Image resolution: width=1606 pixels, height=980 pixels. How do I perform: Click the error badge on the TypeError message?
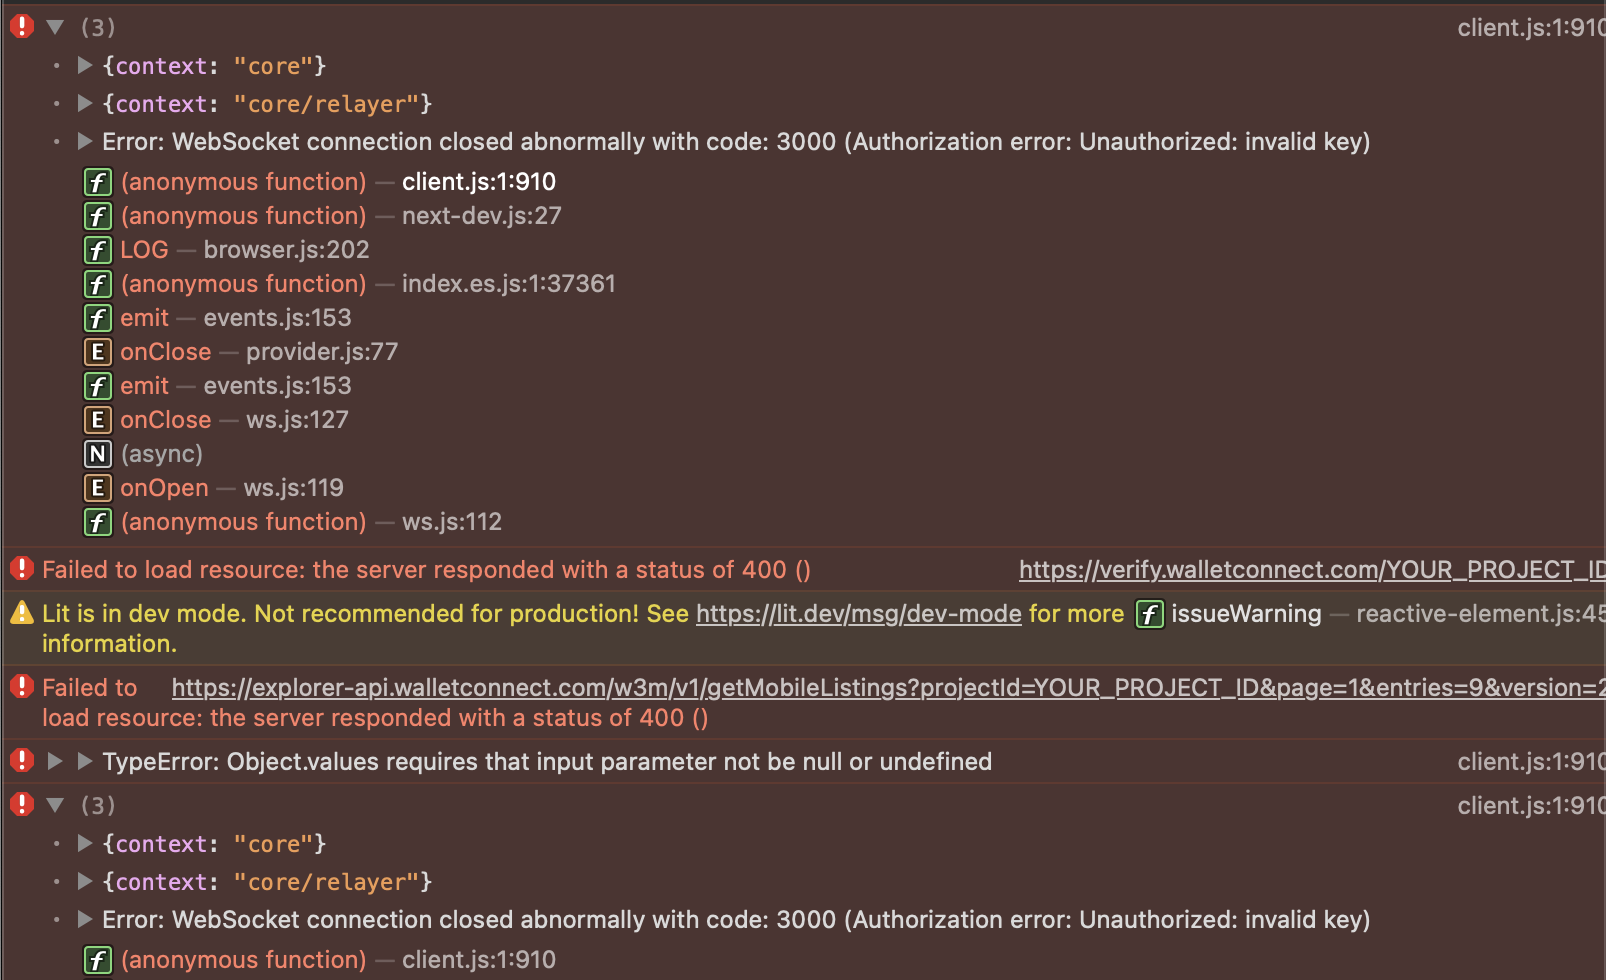point(21,761)
